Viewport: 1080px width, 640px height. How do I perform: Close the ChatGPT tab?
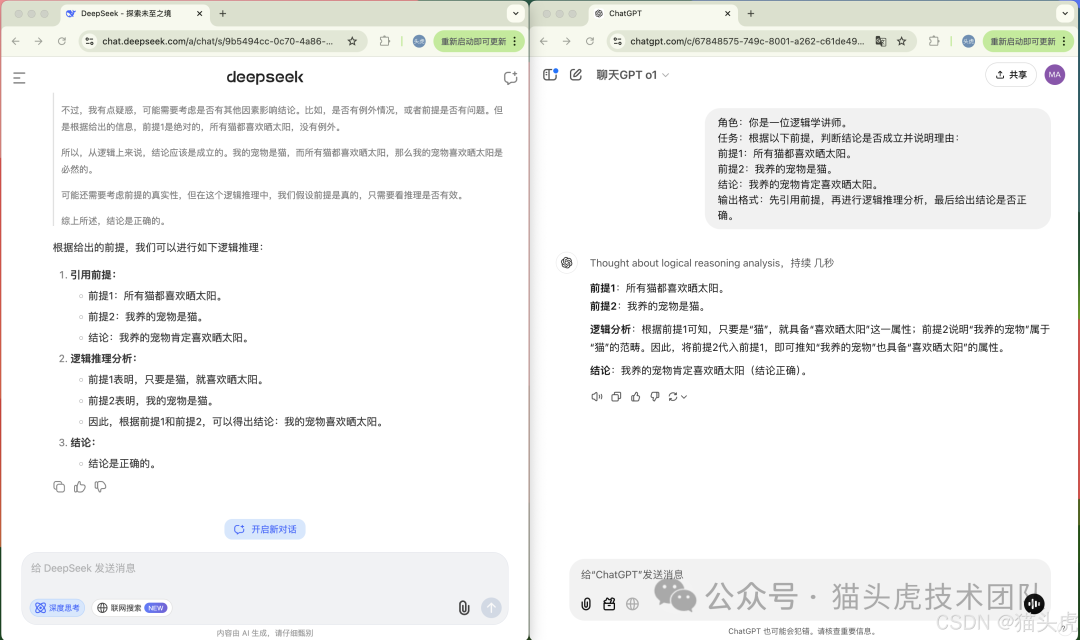[x=727, y=13]
